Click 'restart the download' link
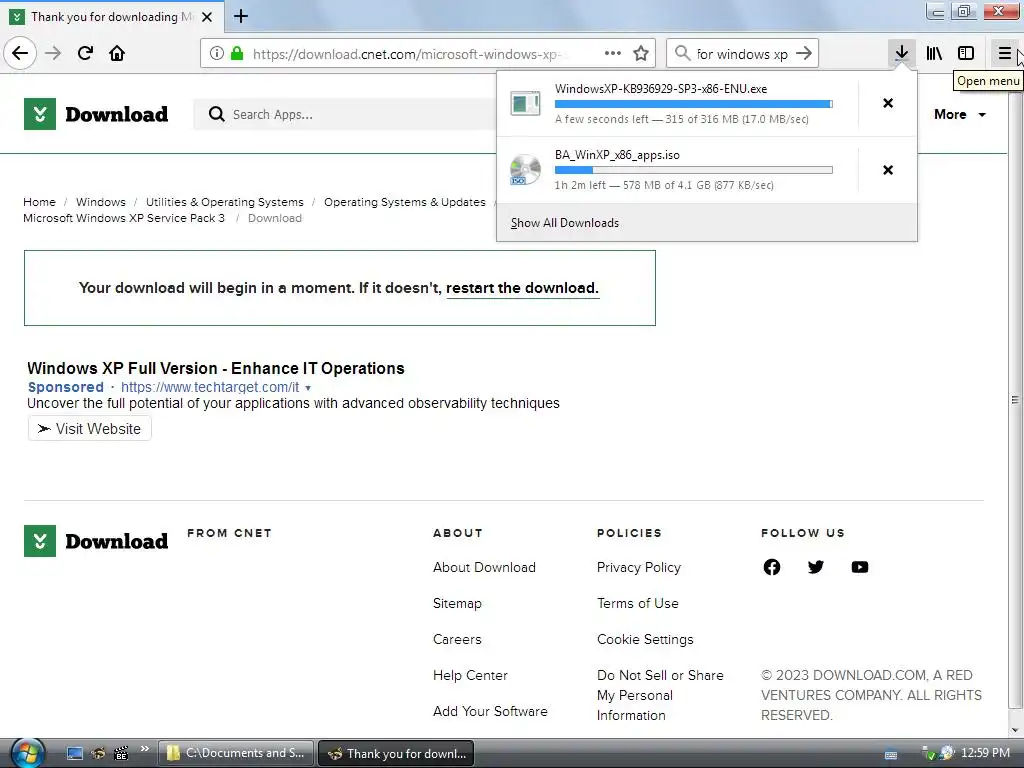The width and height of the screenshot is (1024, 768). coord(522,288)
